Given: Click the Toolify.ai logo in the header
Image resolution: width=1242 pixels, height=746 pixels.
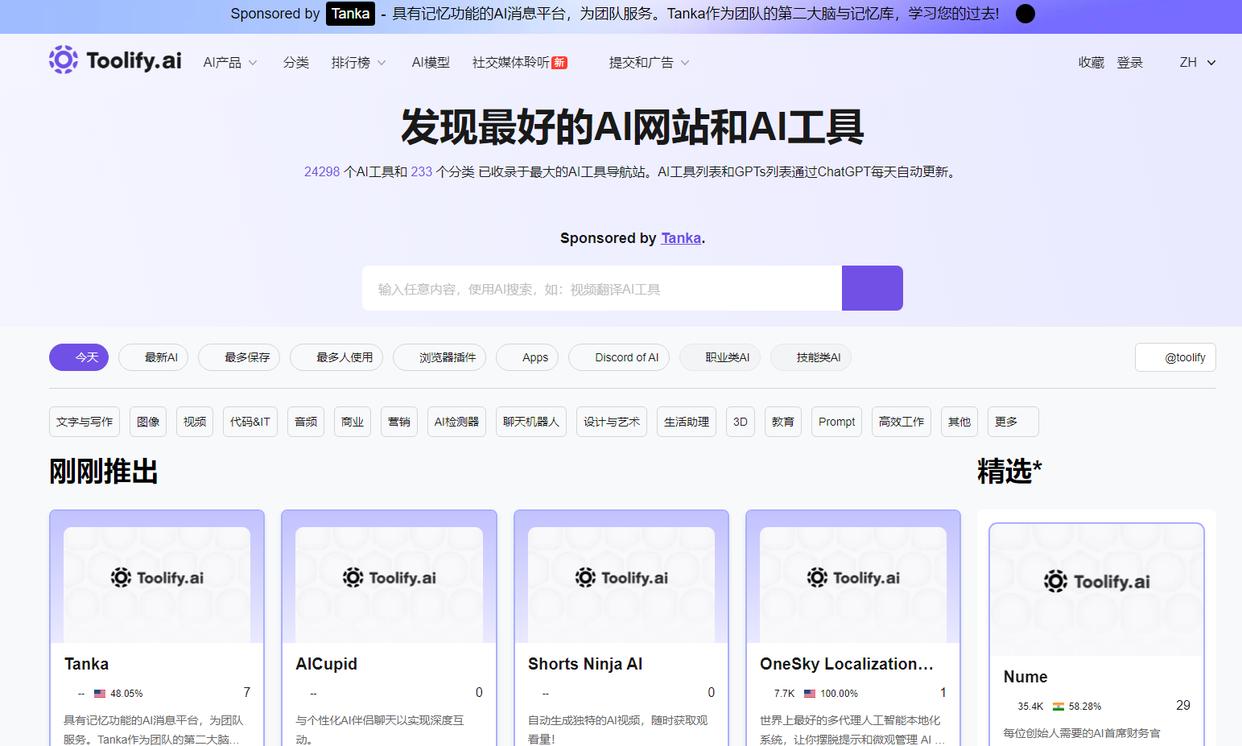Looking at the screenshot, I should pyautogui.click(x=115, y=60).
